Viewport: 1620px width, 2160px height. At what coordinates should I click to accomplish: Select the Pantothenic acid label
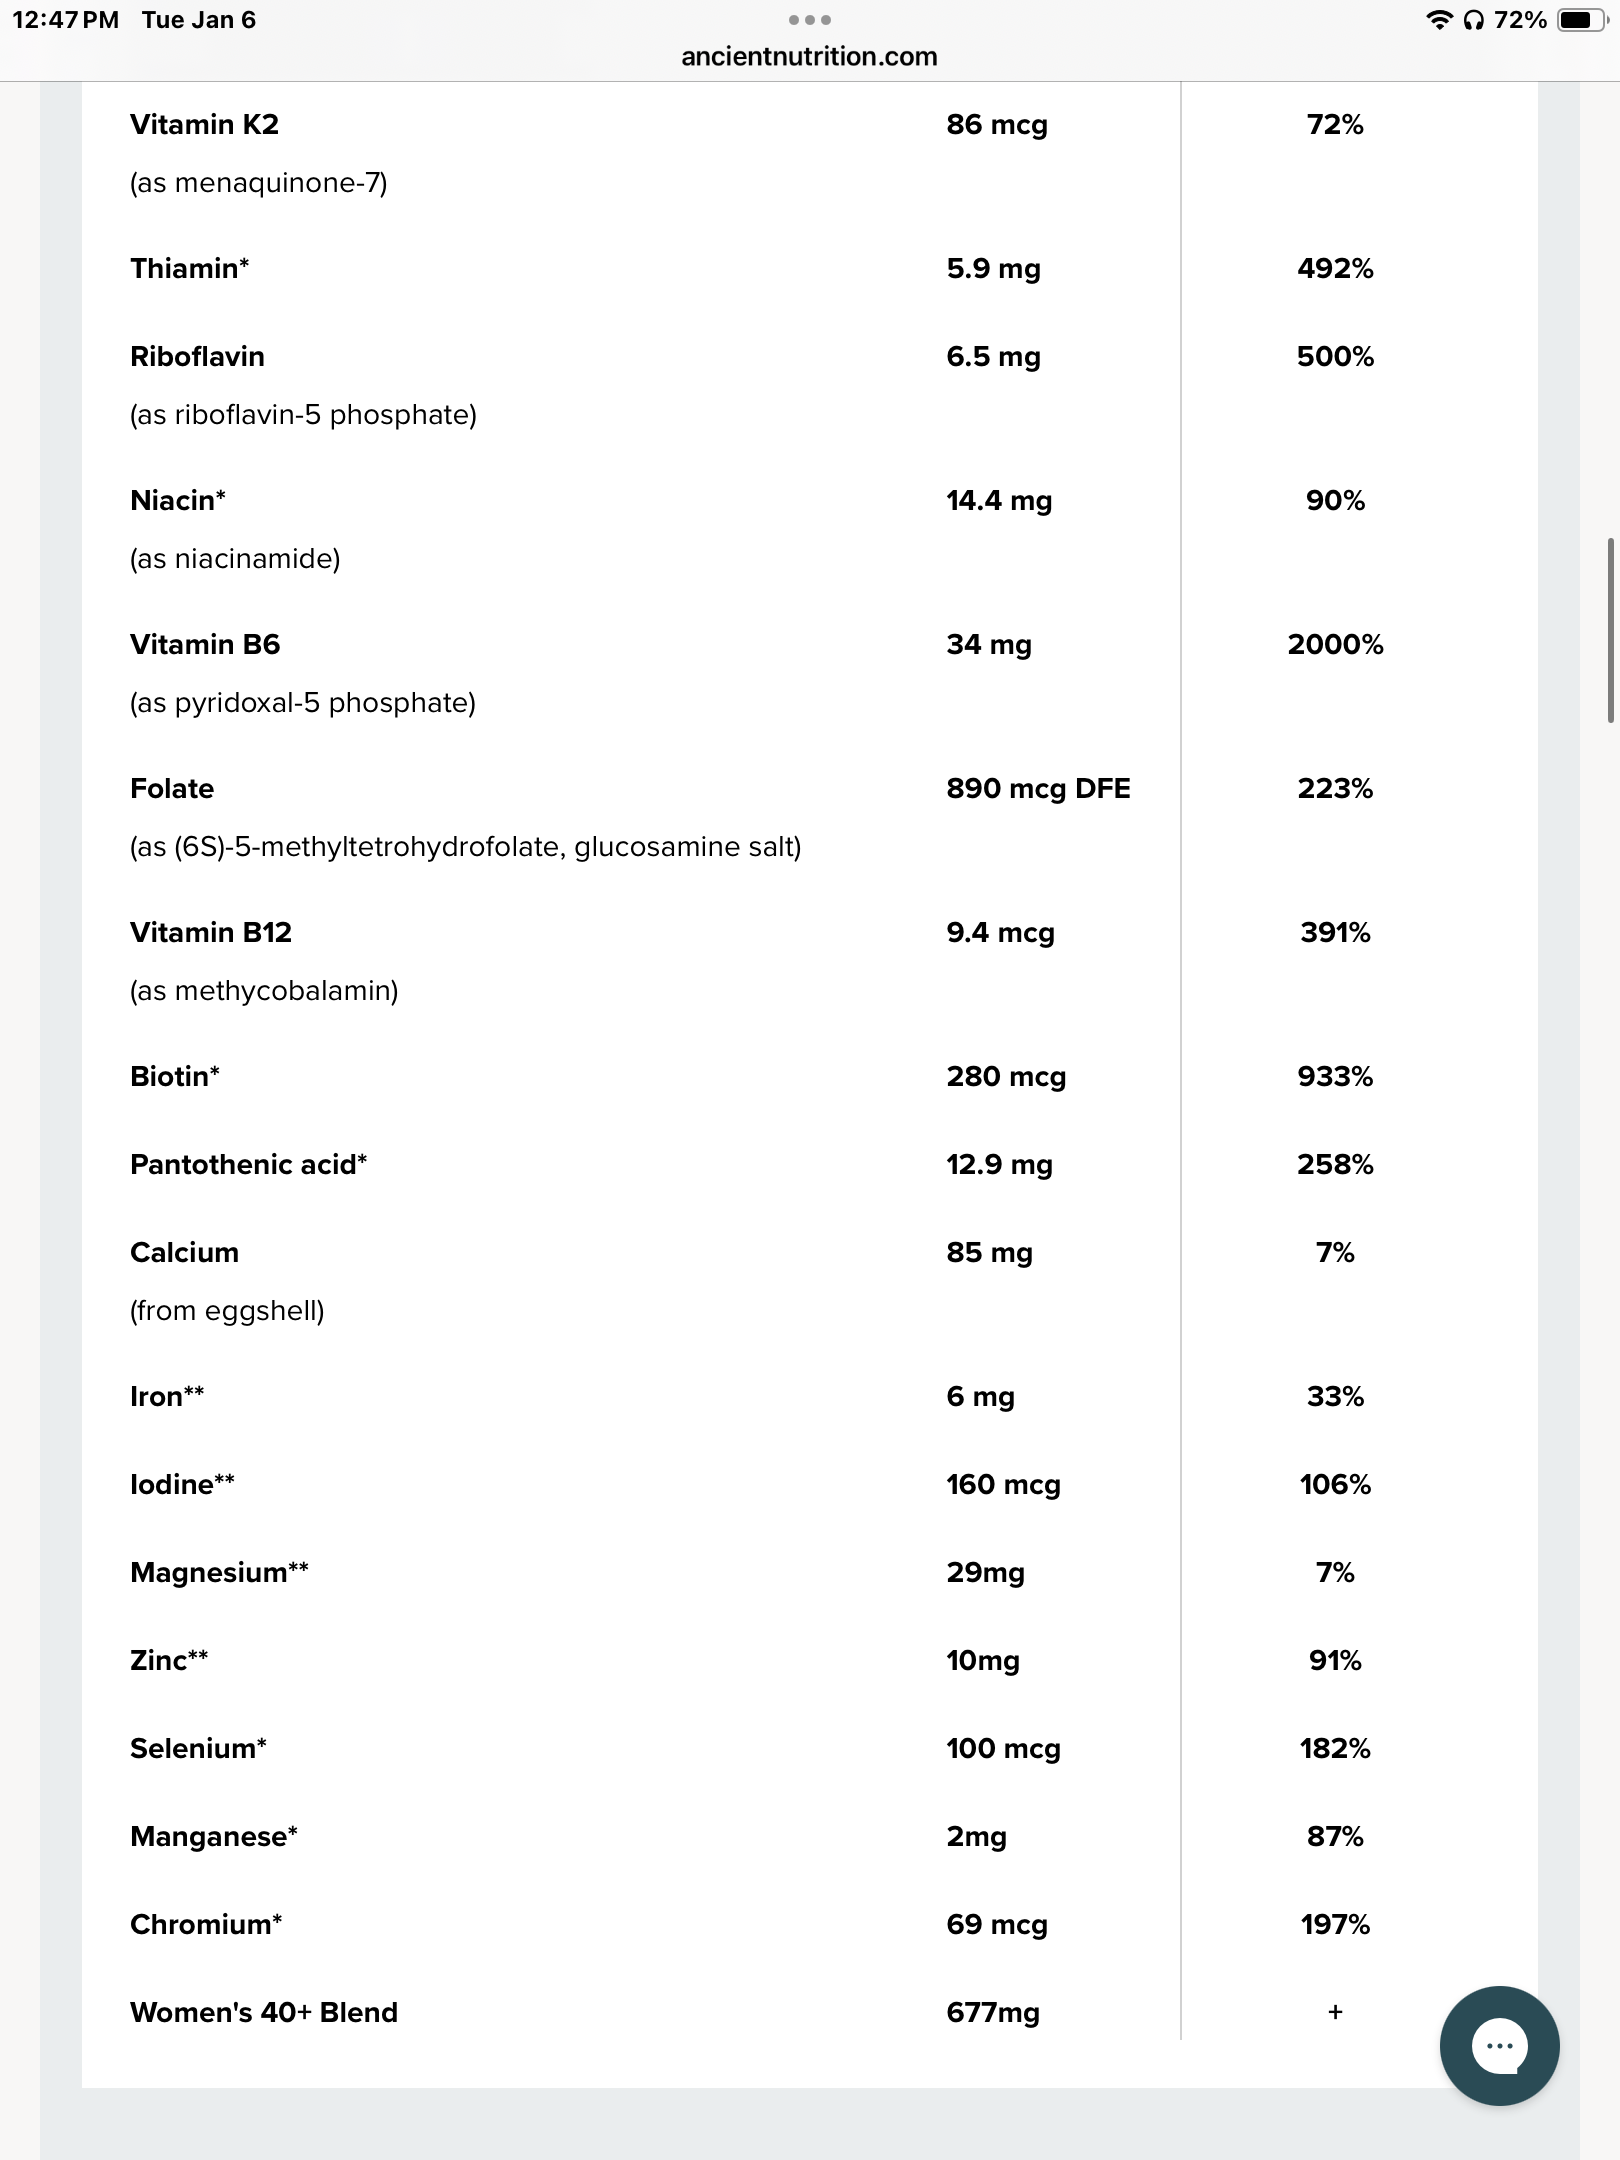pyautogui.click(x=248, y=1165)
